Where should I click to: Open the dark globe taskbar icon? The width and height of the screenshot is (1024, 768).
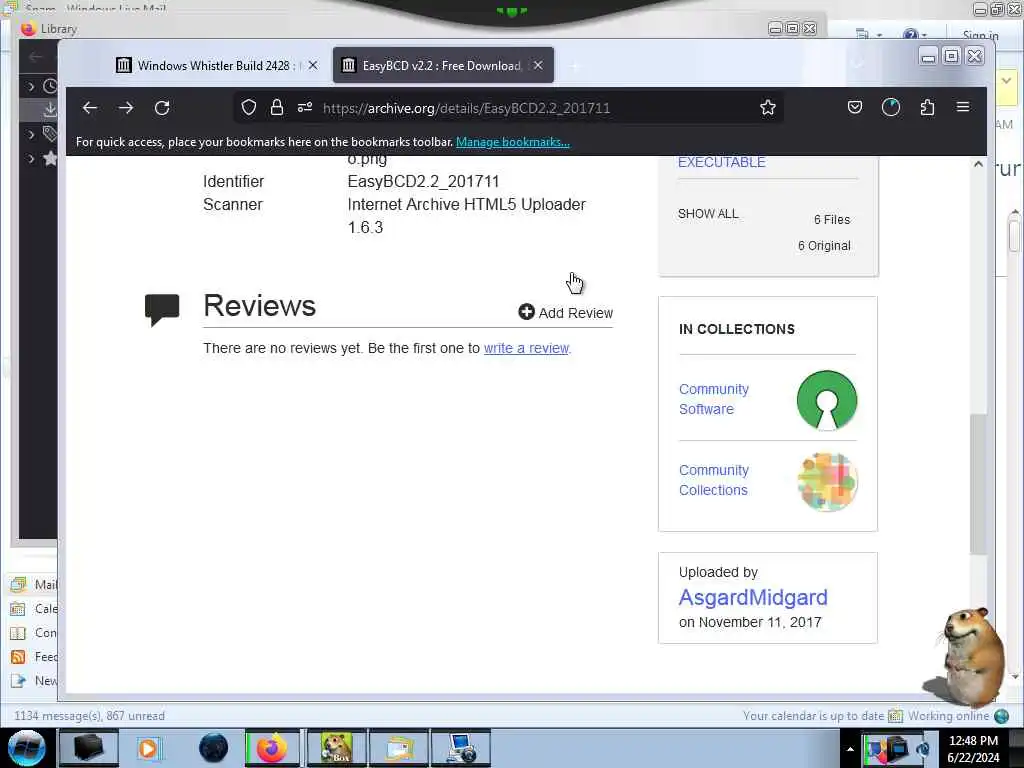point(214,748)
